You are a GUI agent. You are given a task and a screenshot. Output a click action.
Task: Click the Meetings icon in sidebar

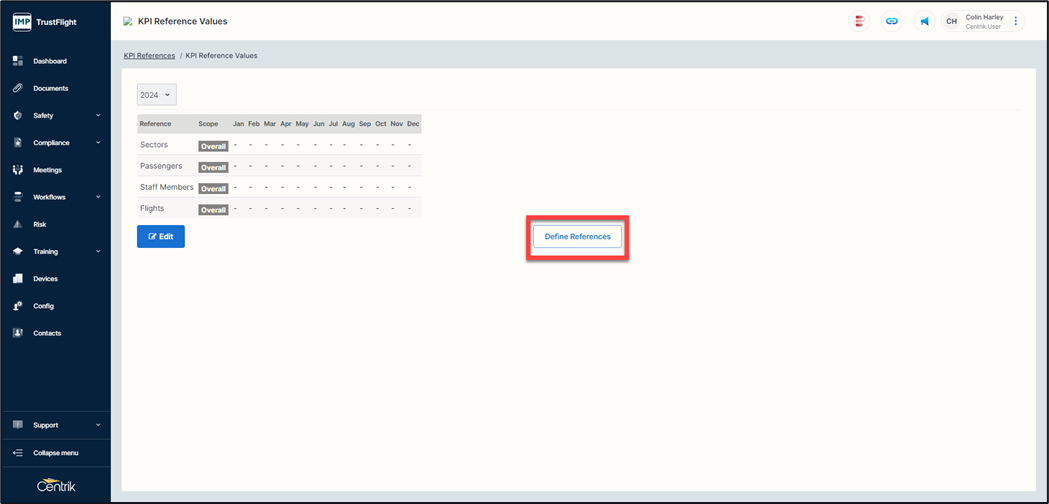[x=19, y=170]
